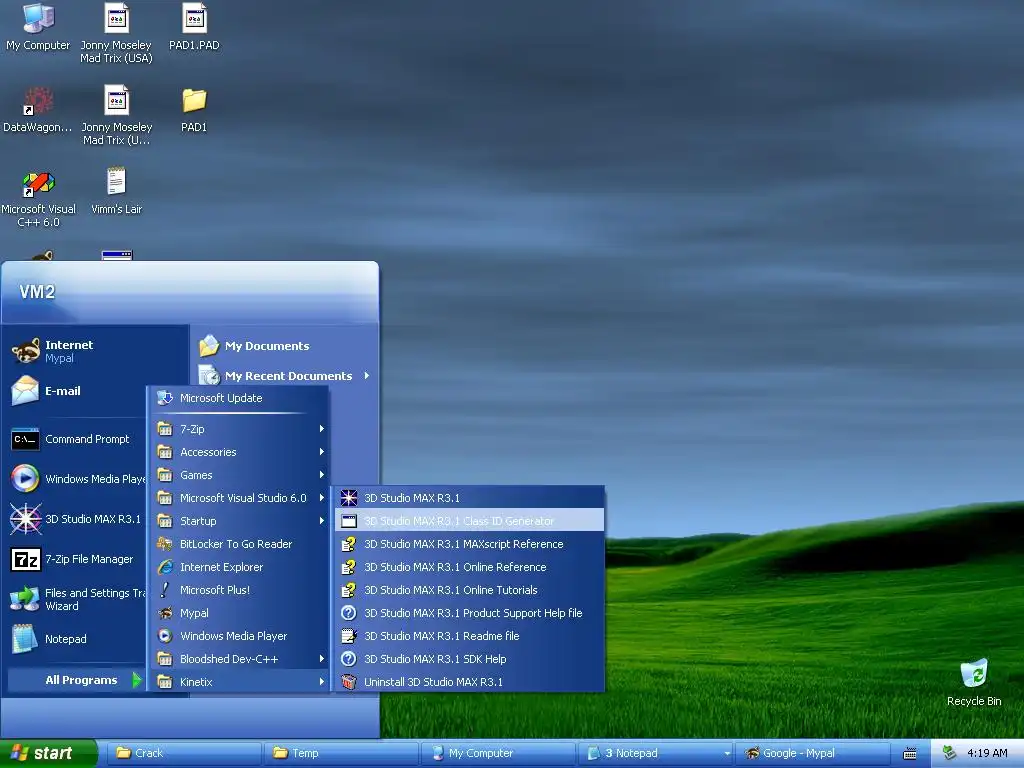Screen dimensions: 1024x768
Task: Expand the Accessories folder
Action: [x=239, y=452]
